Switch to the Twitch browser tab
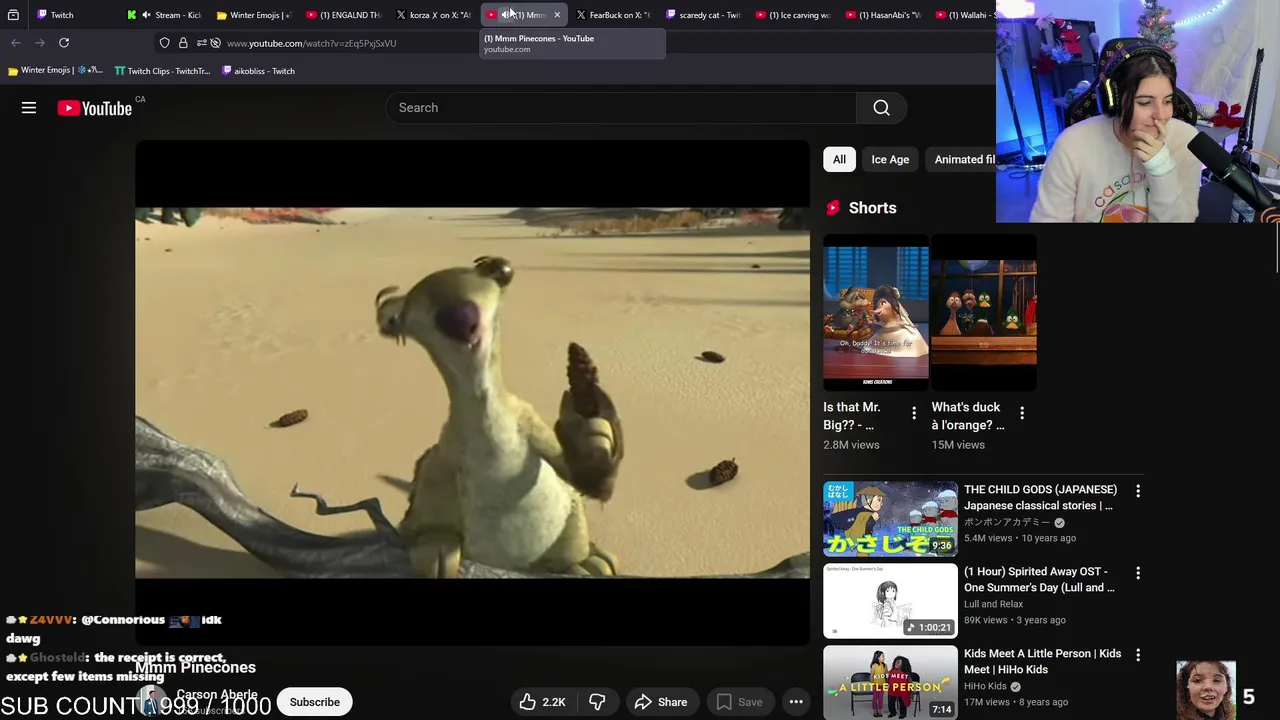The height and width of the screenshot is (720, 1280). coord(62,15)
